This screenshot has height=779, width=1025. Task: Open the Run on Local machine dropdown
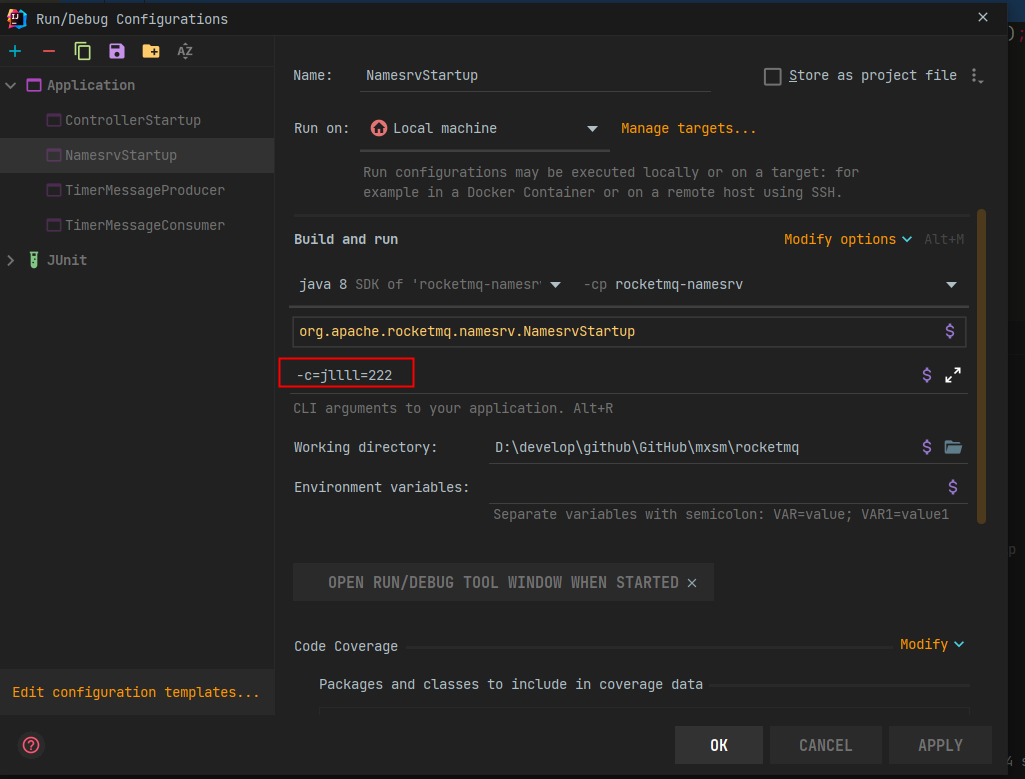click(x=484, y=129)
